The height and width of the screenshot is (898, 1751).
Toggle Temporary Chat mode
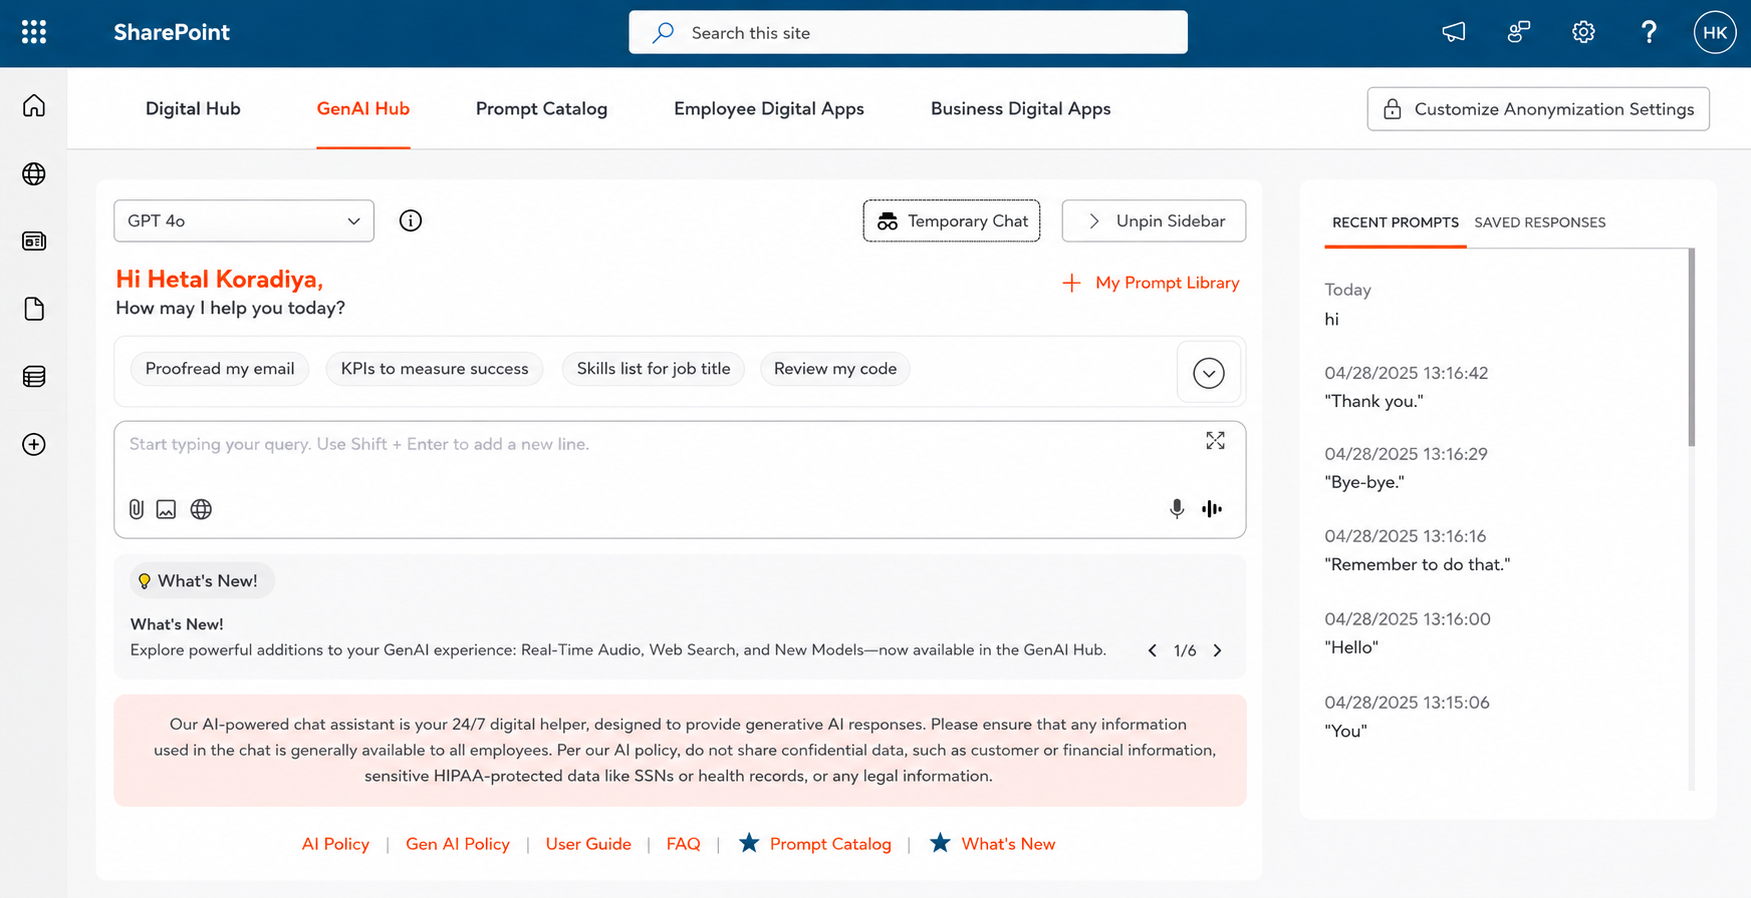[952, 221]
